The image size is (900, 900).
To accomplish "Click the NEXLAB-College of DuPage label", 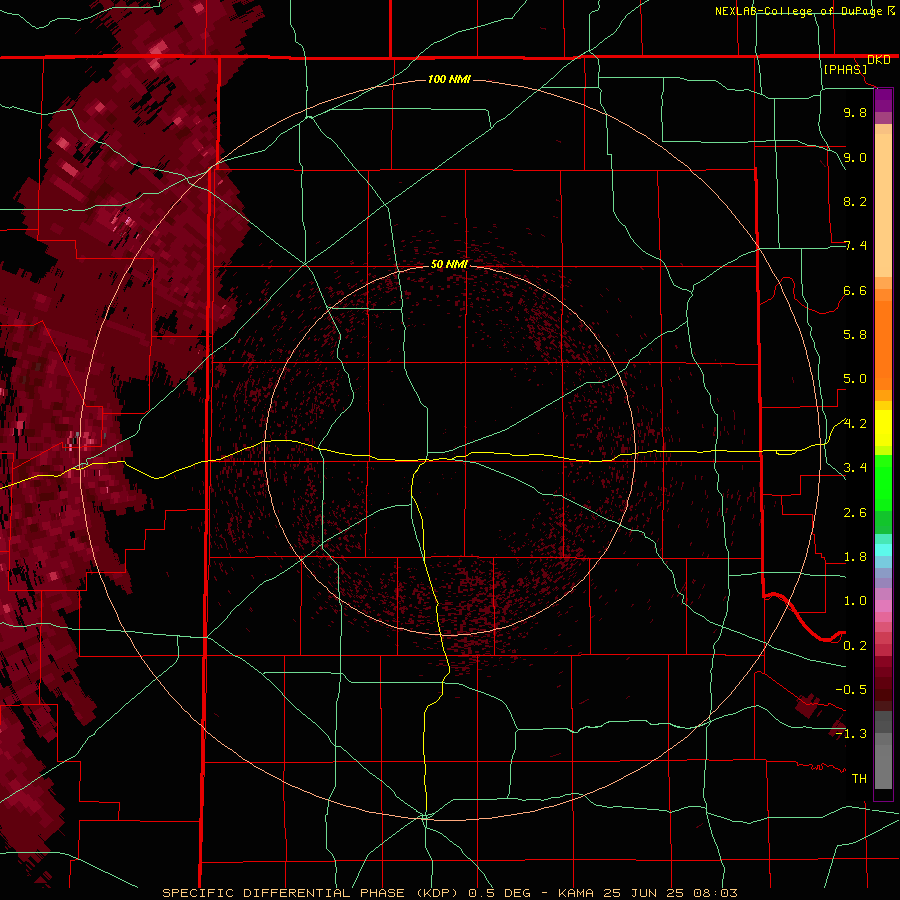I will 801,11.
